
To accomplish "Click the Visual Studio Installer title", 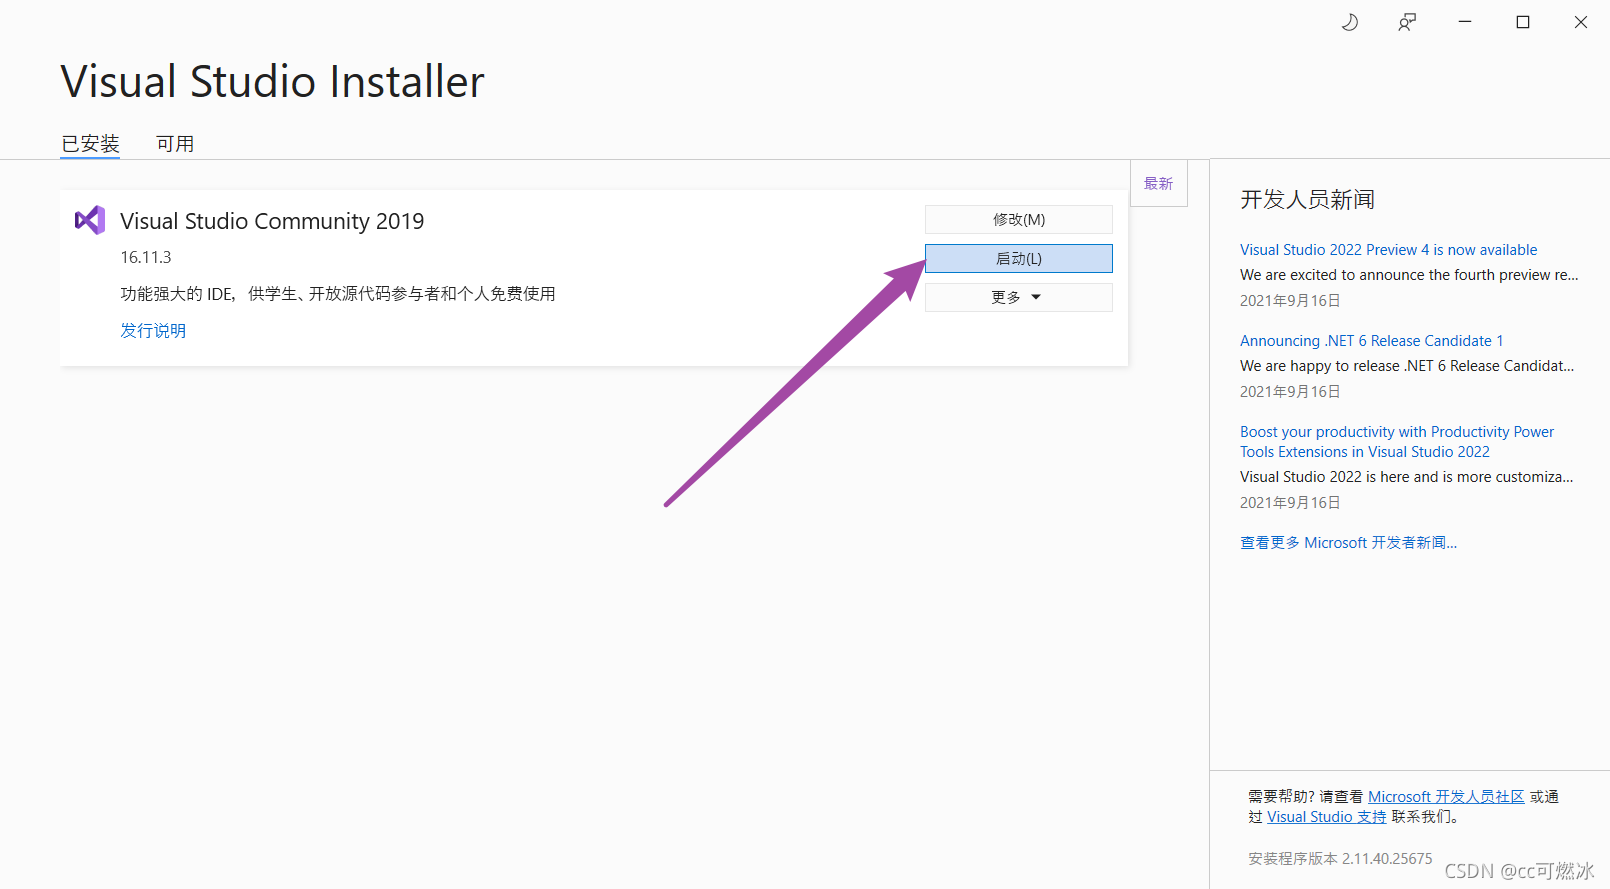I will (272, 82).
